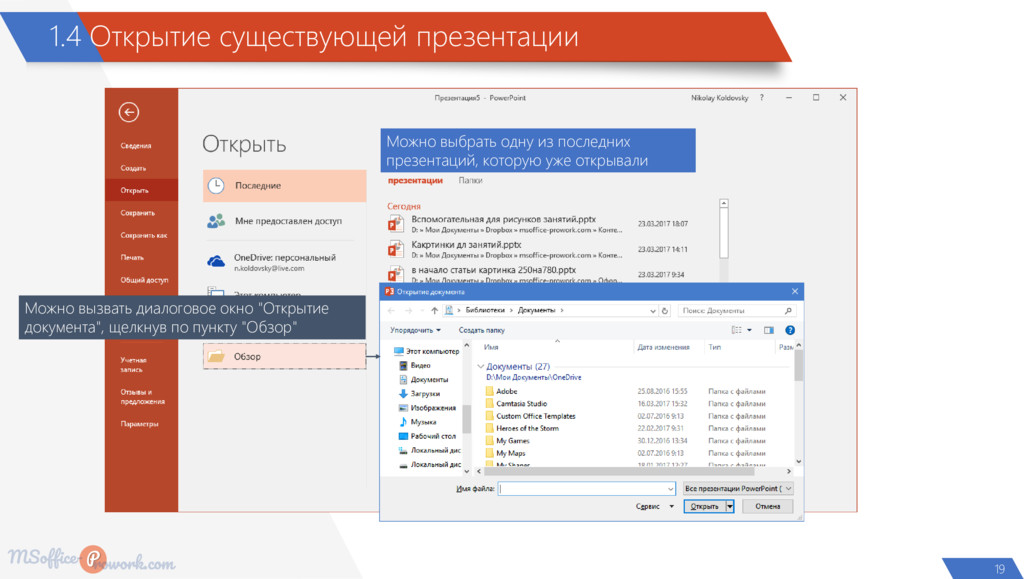Refresh the folder with the reload icon
Image resolution: width=1024 pixels, height=579 pixels.
tap(665, 311)
